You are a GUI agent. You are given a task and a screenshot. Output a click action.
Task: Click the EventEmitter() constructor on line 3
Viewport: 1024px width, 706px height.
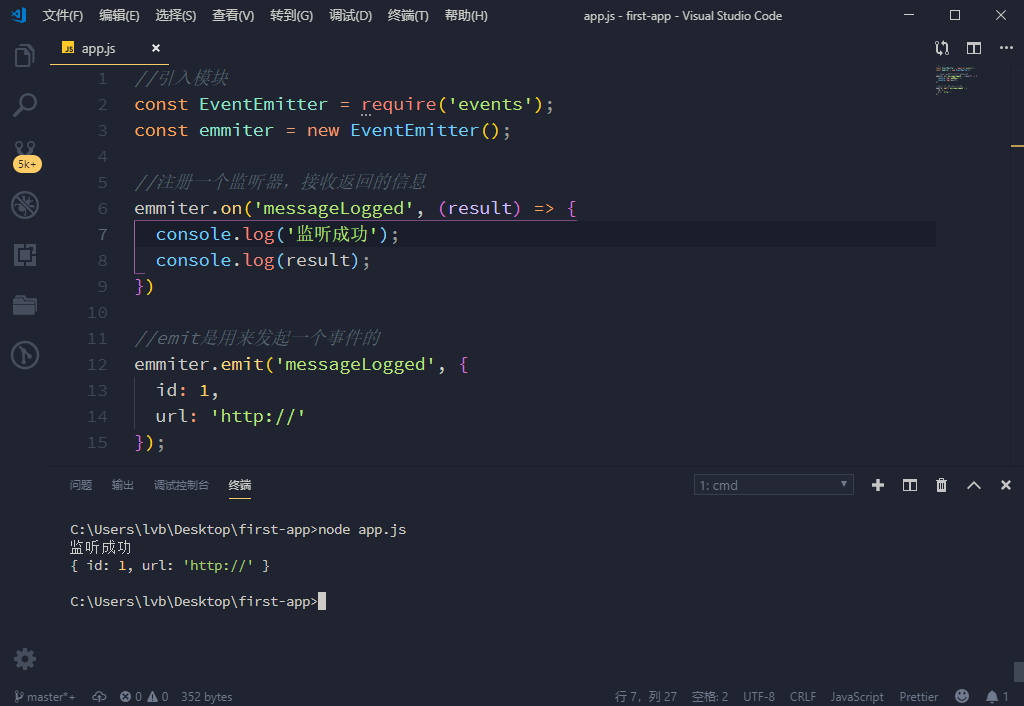(x=425, y=131)
